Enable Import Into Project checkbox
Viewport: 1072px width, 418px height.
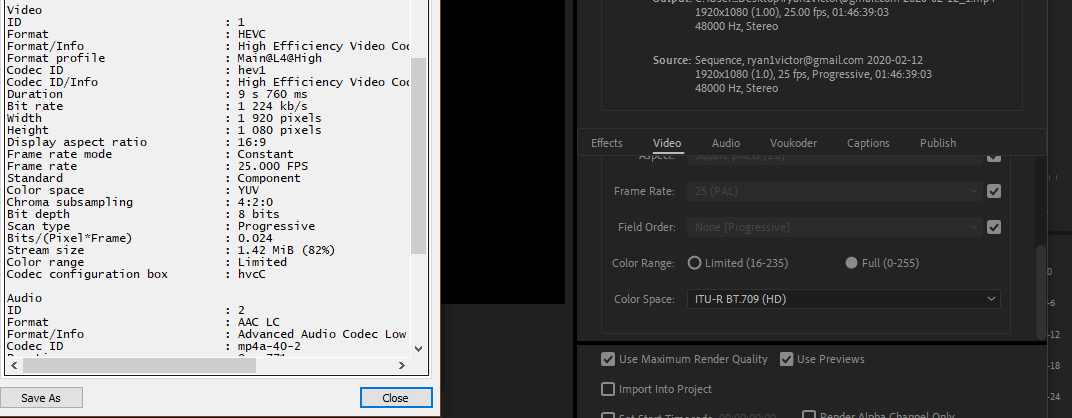click(608, 389)
